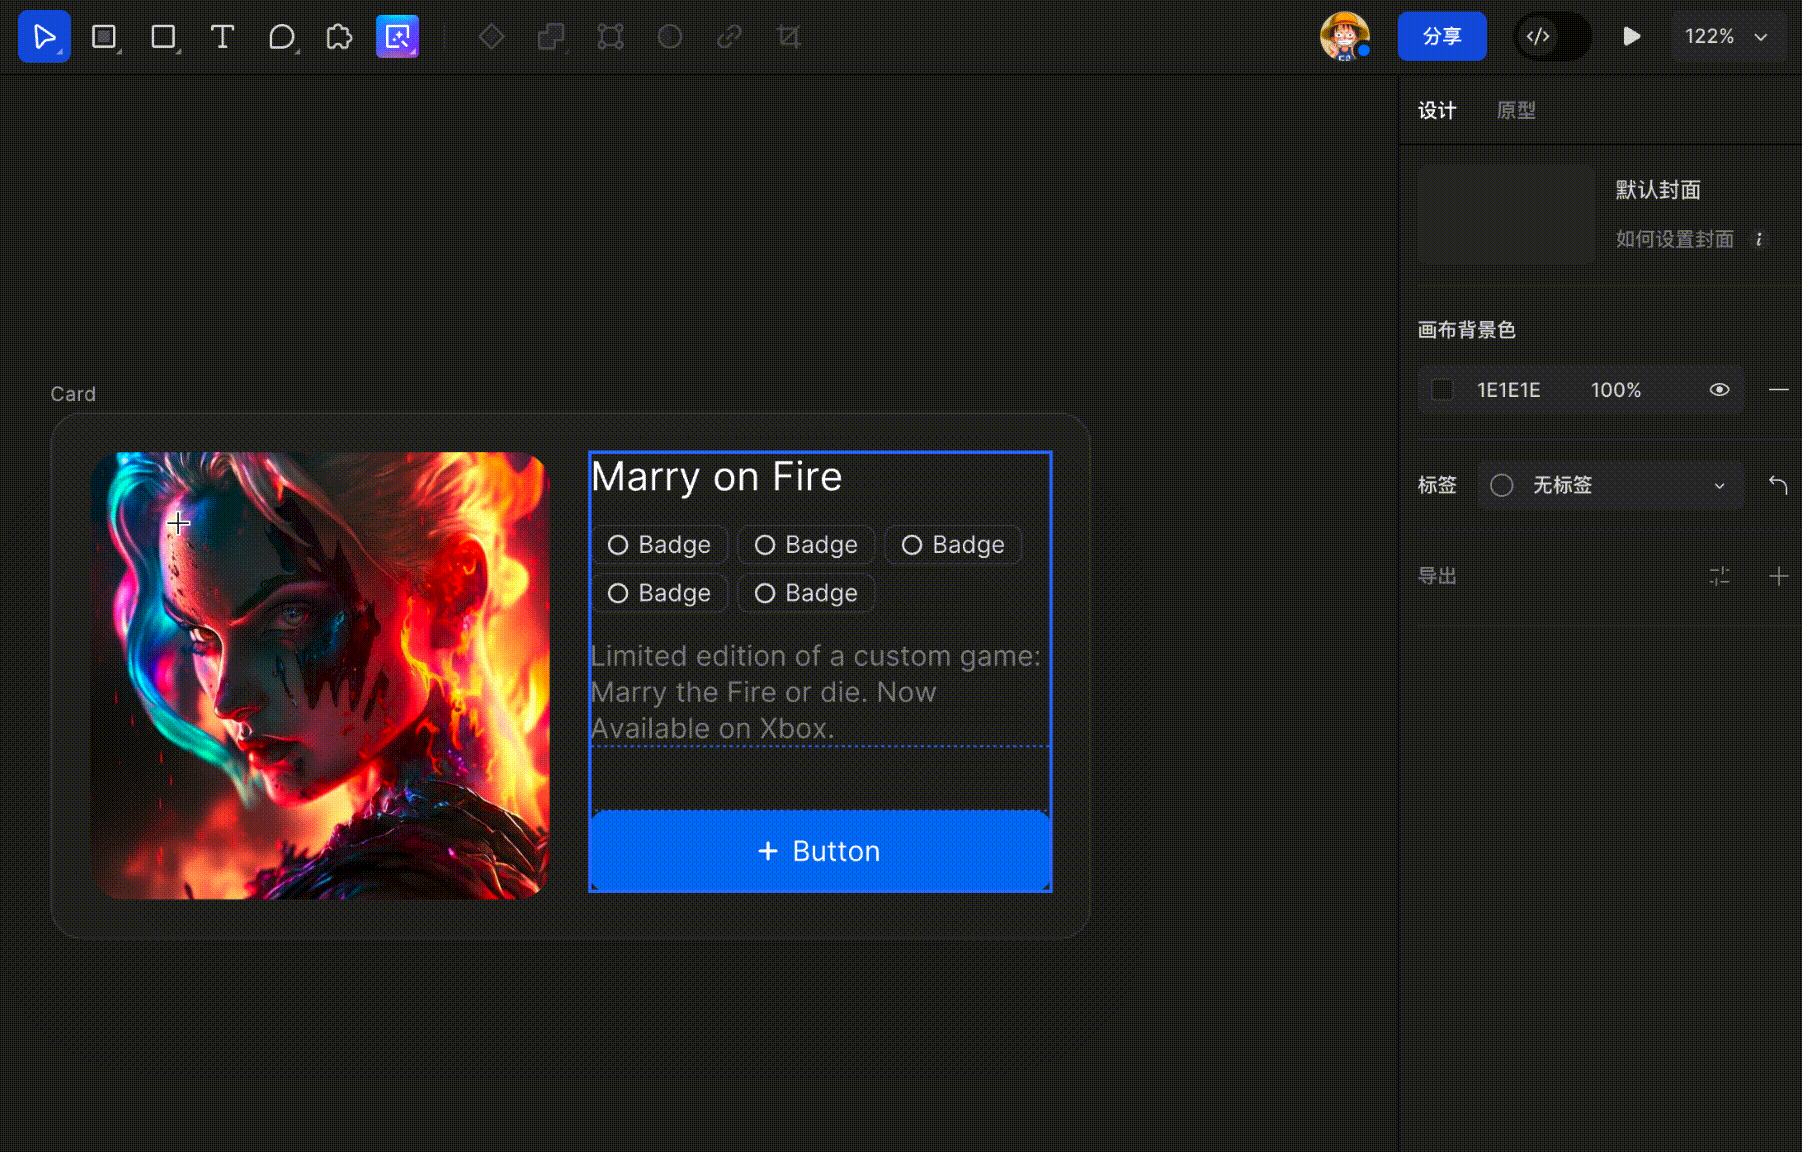This screenshot has height=1152, width=1802.
Task: Open export settings sliders icon
Action: (x=1719, y=576)
